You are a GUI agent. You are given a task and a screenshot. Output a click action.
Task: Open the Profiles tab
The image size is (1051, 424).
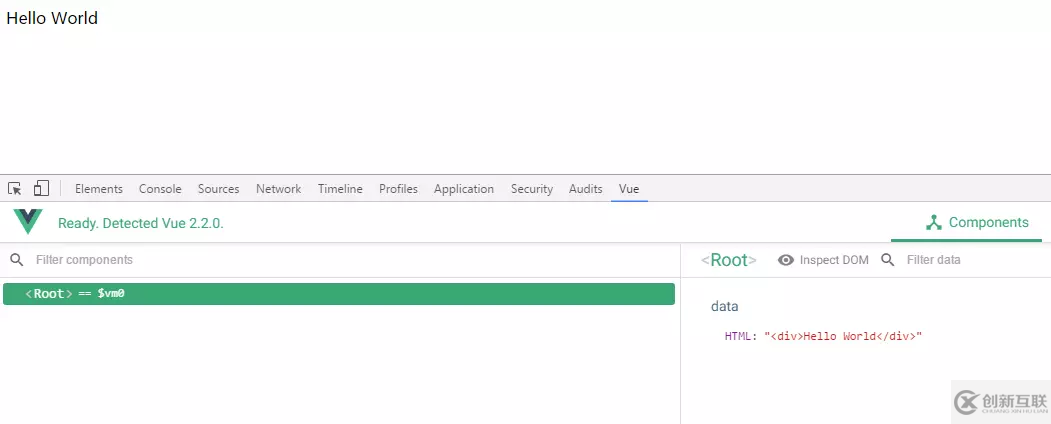tap(398, 189)
